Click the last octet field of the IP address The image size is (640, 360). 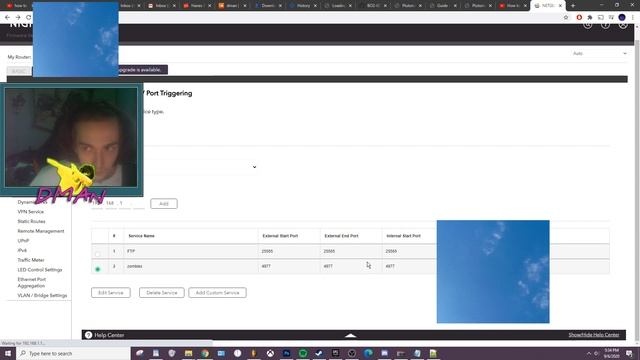pyautogui.click(x=139, y=203)
